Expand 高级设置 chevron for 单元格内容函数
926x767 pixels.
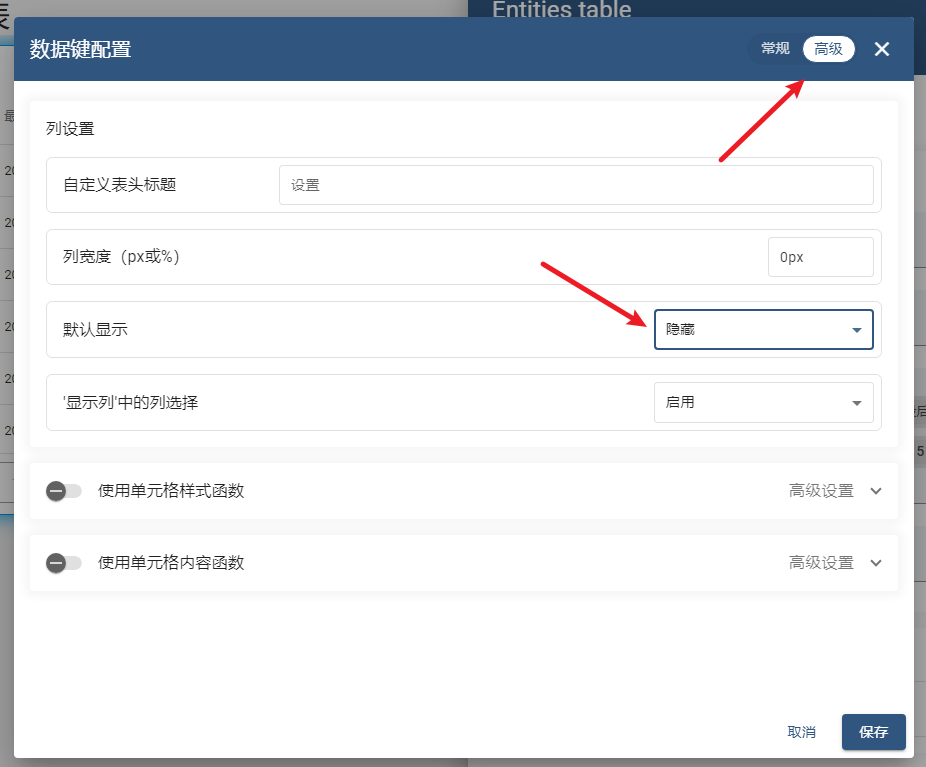[x=876, y=563]
